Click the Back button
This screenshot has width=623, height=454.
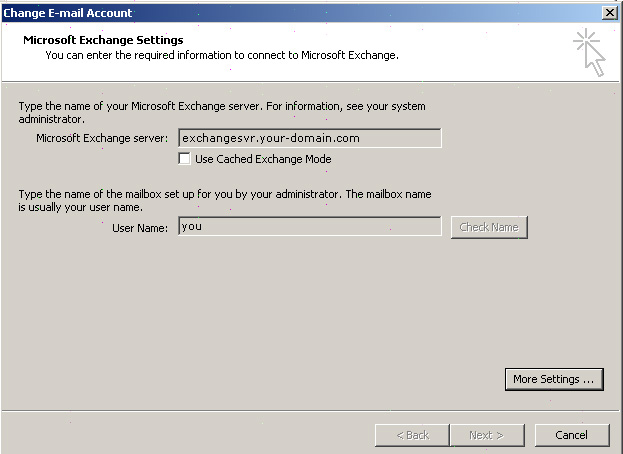pos(412,435)
